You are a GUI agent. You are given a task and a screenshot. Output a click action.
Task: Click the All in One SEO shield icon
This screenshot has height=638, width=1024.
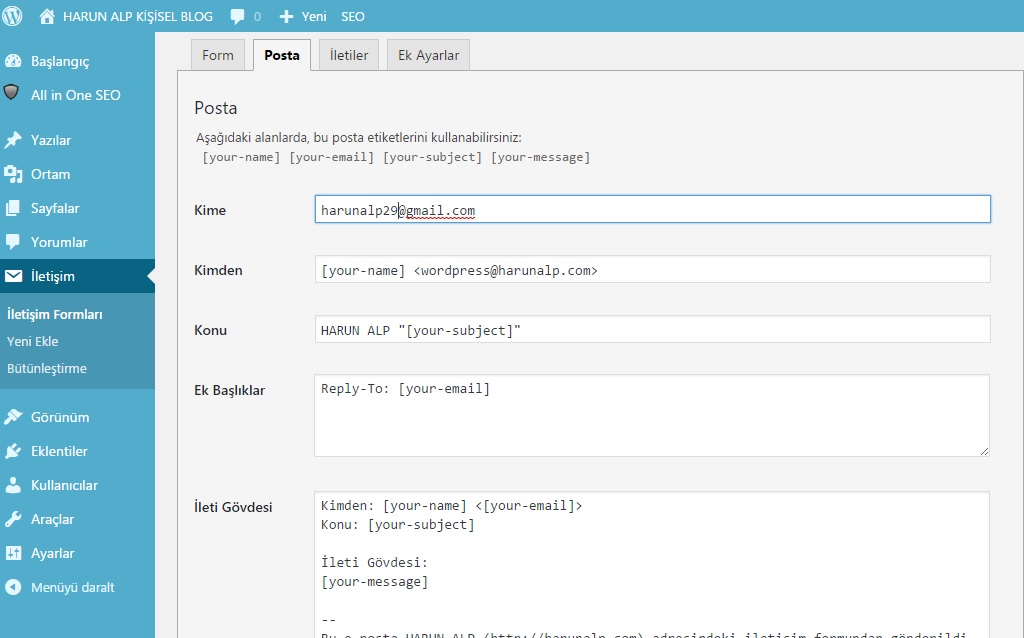(13, 94)
